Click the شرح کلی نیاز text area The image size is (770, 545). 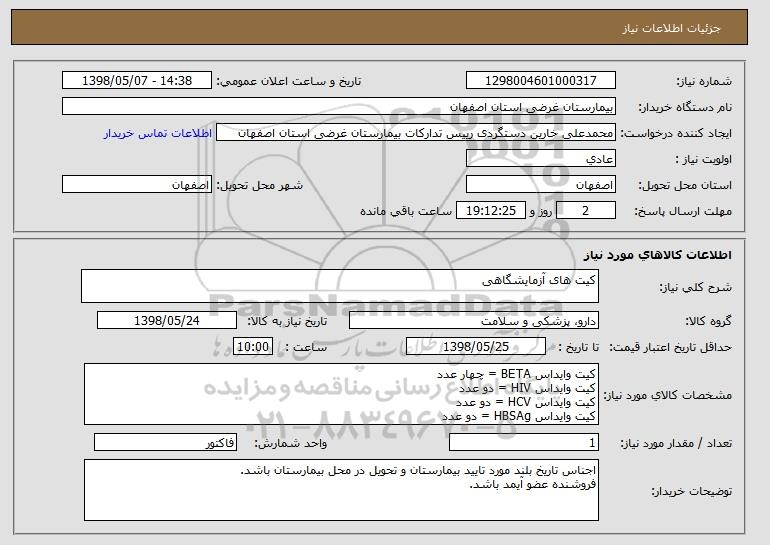pos(340,286)
